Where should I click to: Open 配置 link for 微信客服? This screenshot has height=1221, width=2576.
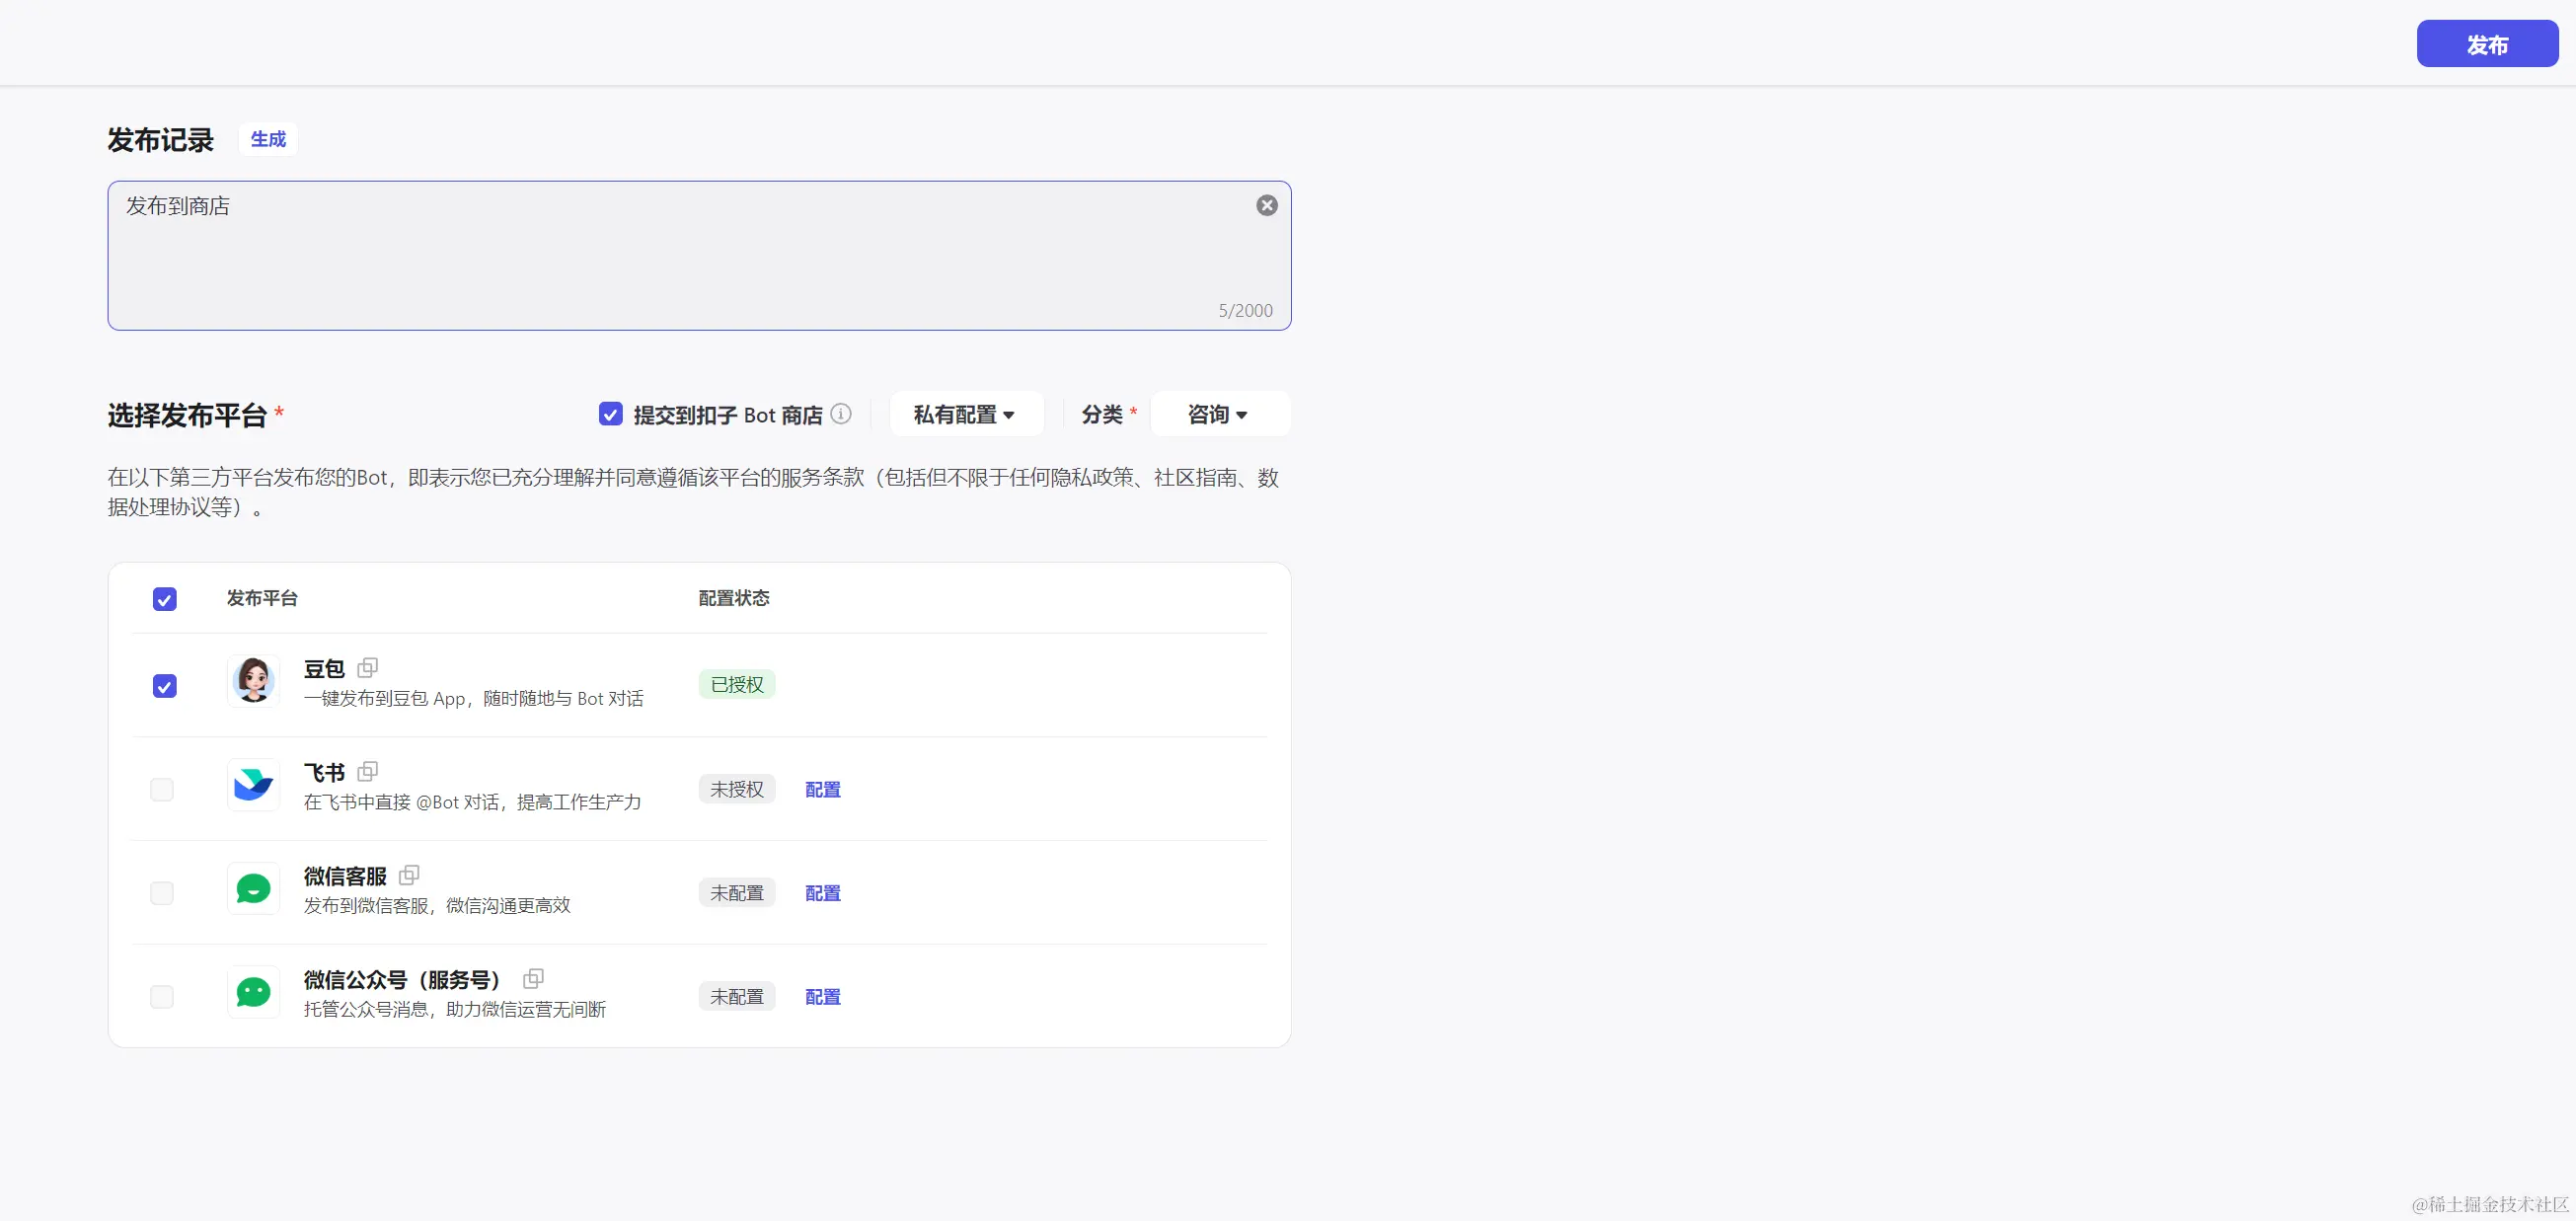(822, 893)
